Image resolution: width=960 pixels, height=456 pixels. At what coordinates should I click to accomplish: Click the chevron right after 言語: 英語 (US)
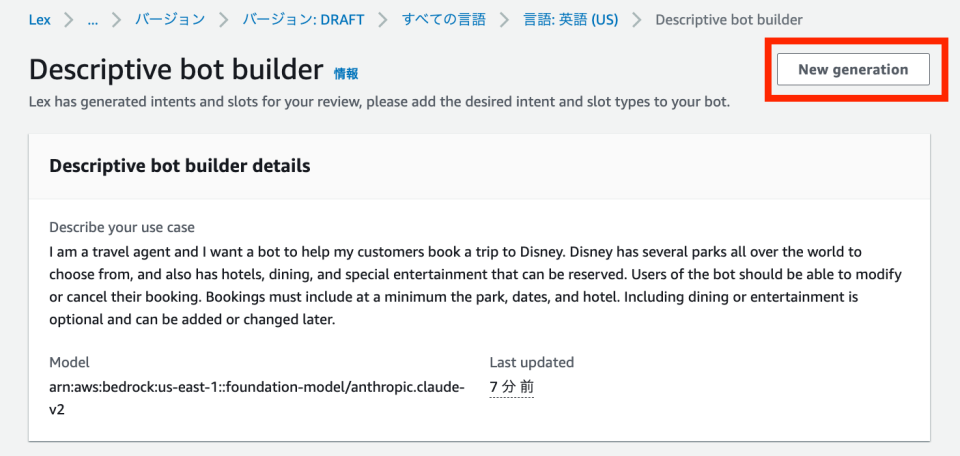tap(636, 19)
